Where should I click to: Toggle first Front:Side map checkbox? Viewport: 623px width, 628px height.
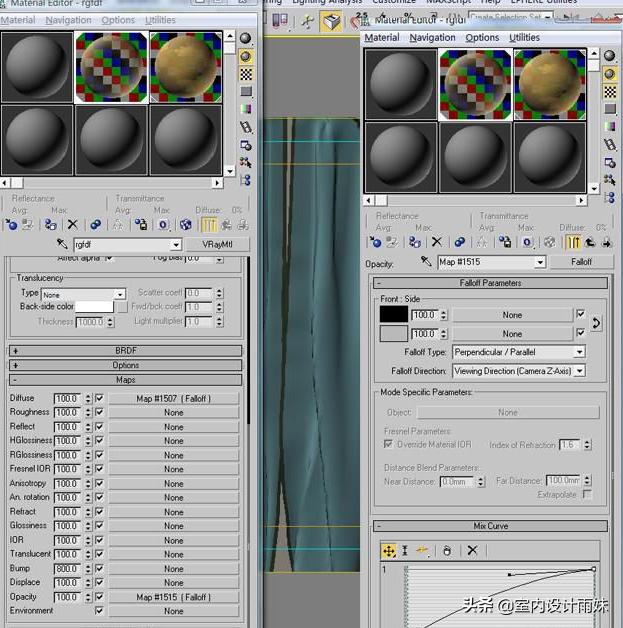(x=581, y=314)
